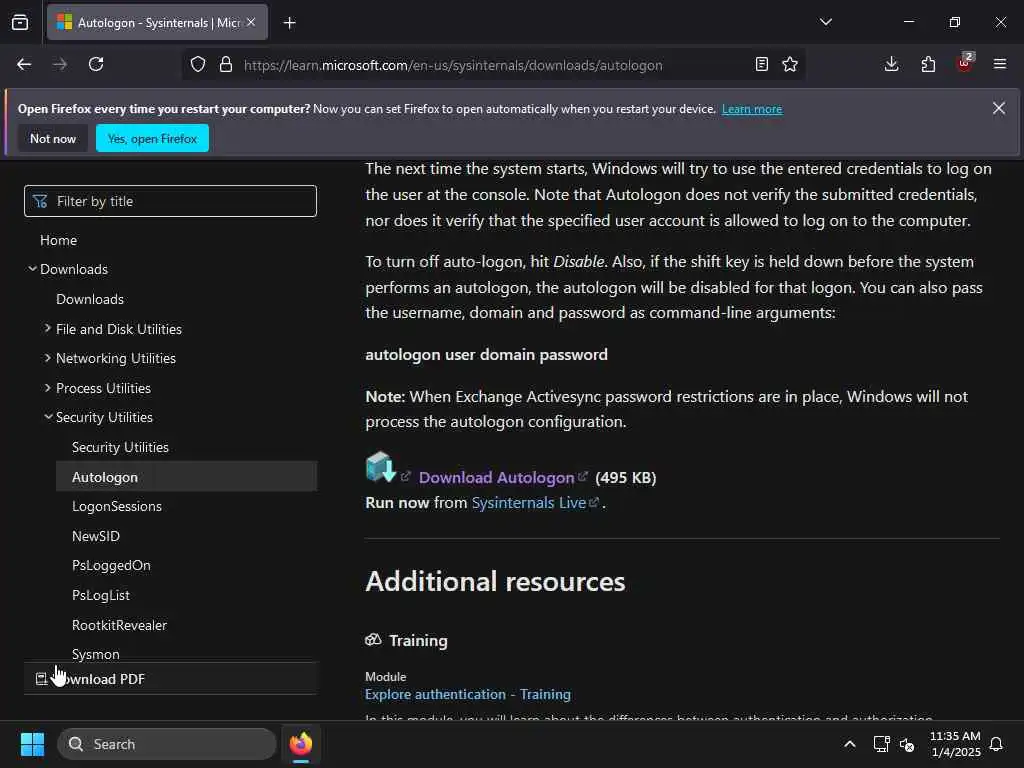Click the Additional resources heading
1024x768 pixels.
pyautogui.click(x=495, y=581)
